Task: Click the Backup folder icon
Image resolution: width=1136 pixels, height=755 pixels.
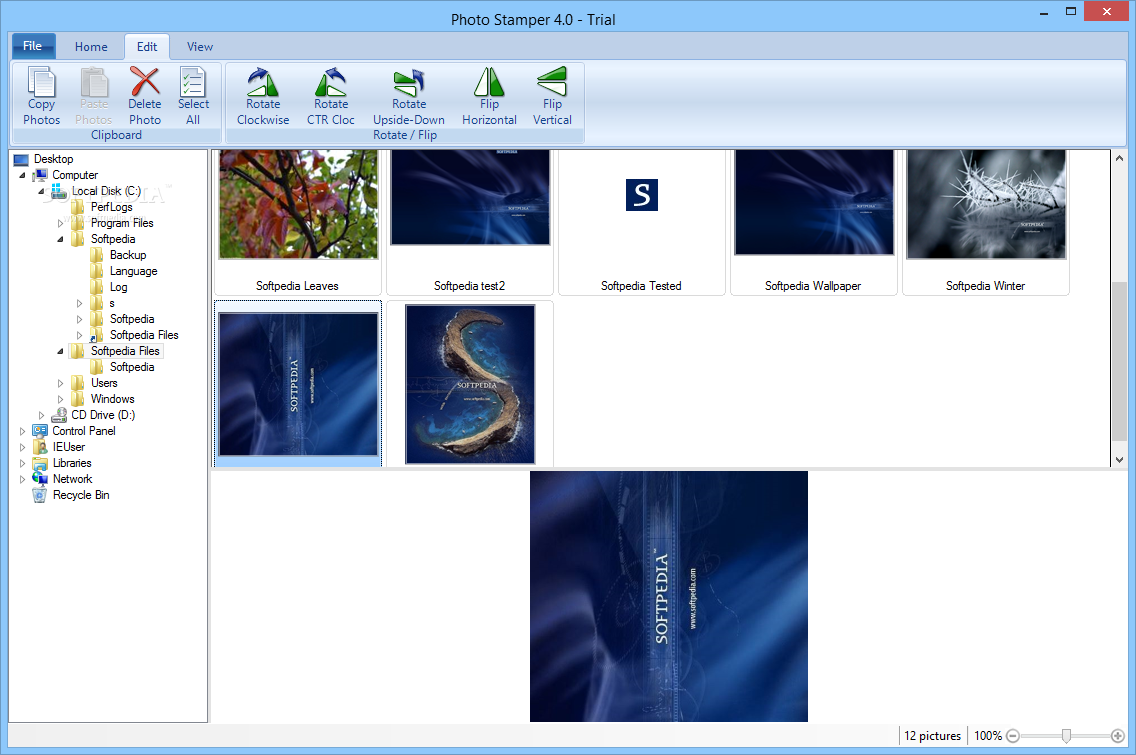Action: coord(96,255)
